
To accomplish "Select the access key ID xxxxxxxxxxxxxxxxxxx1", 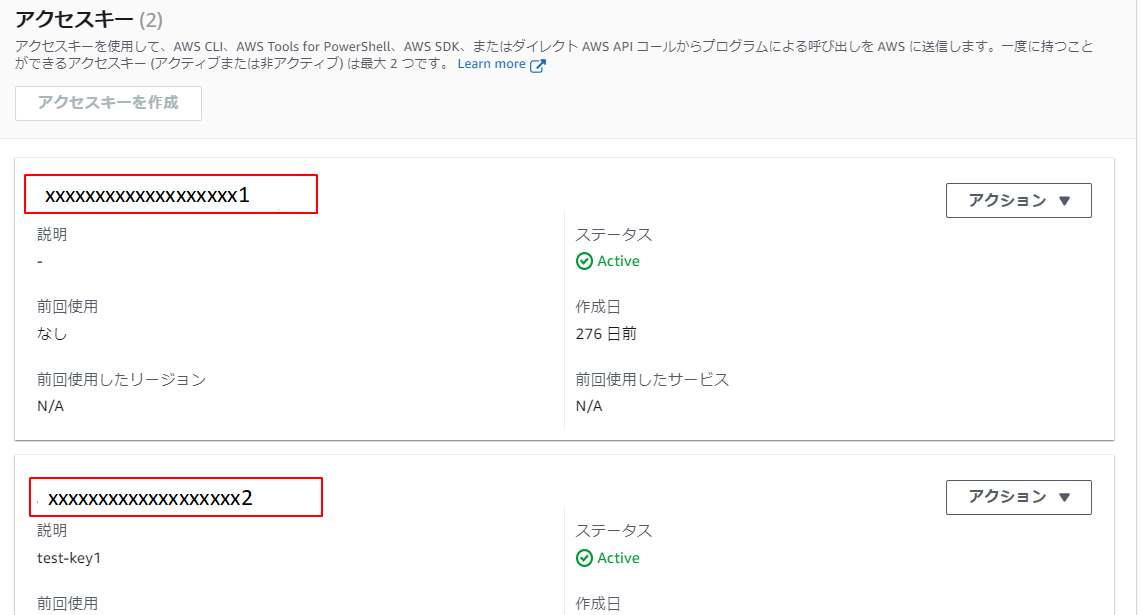I will (x=147, y=195).
